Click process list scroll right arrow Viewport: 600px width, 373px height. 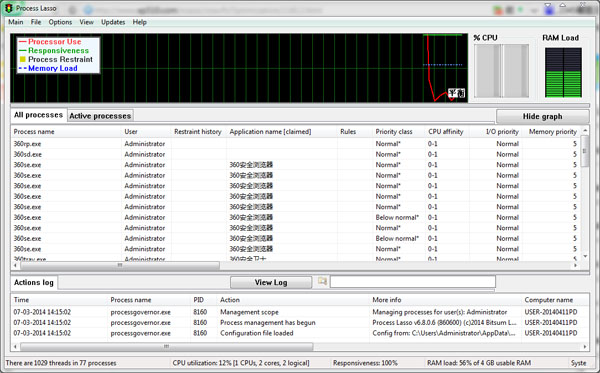click(x=575, y=265)
